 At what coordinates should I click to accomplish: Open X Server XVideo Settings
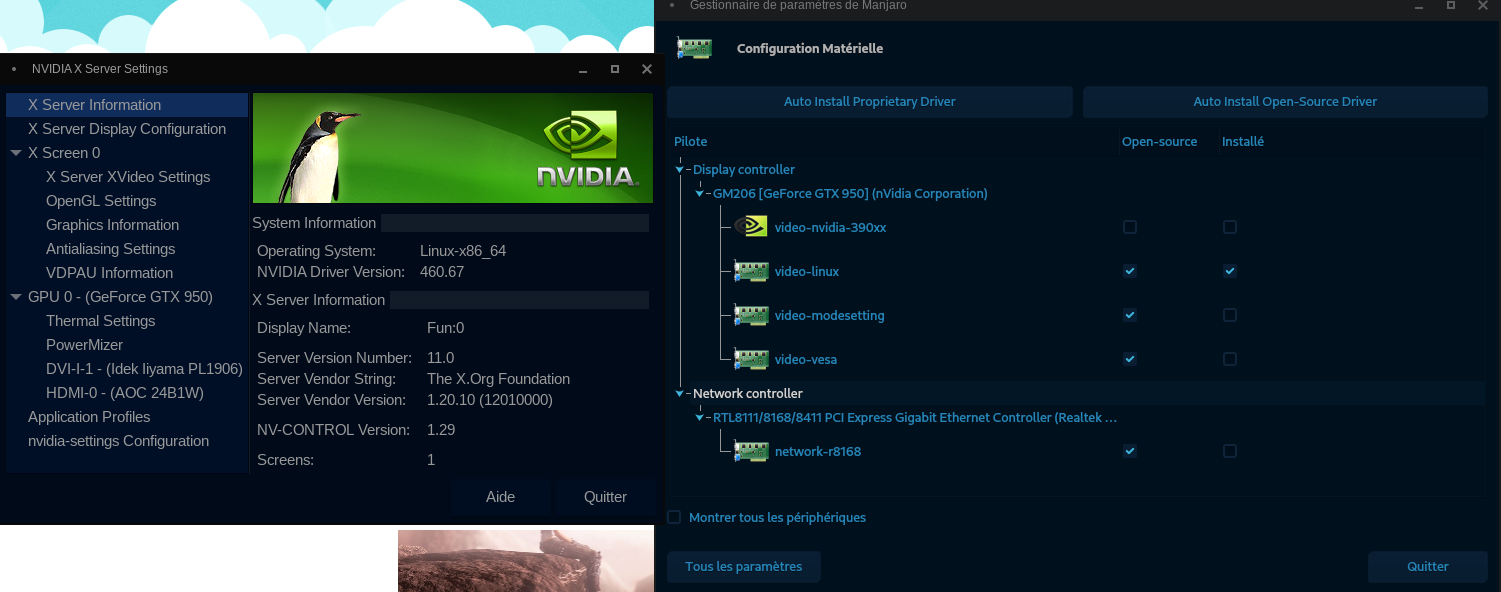[x=128, y=177]
